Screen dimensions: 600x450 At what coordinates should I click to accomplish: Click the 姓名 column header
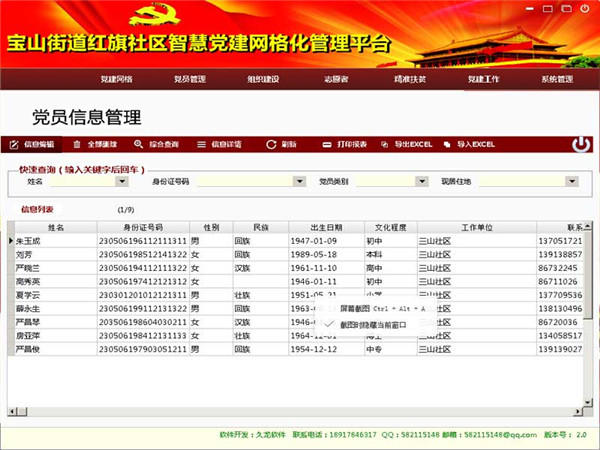tap(56, 227)
